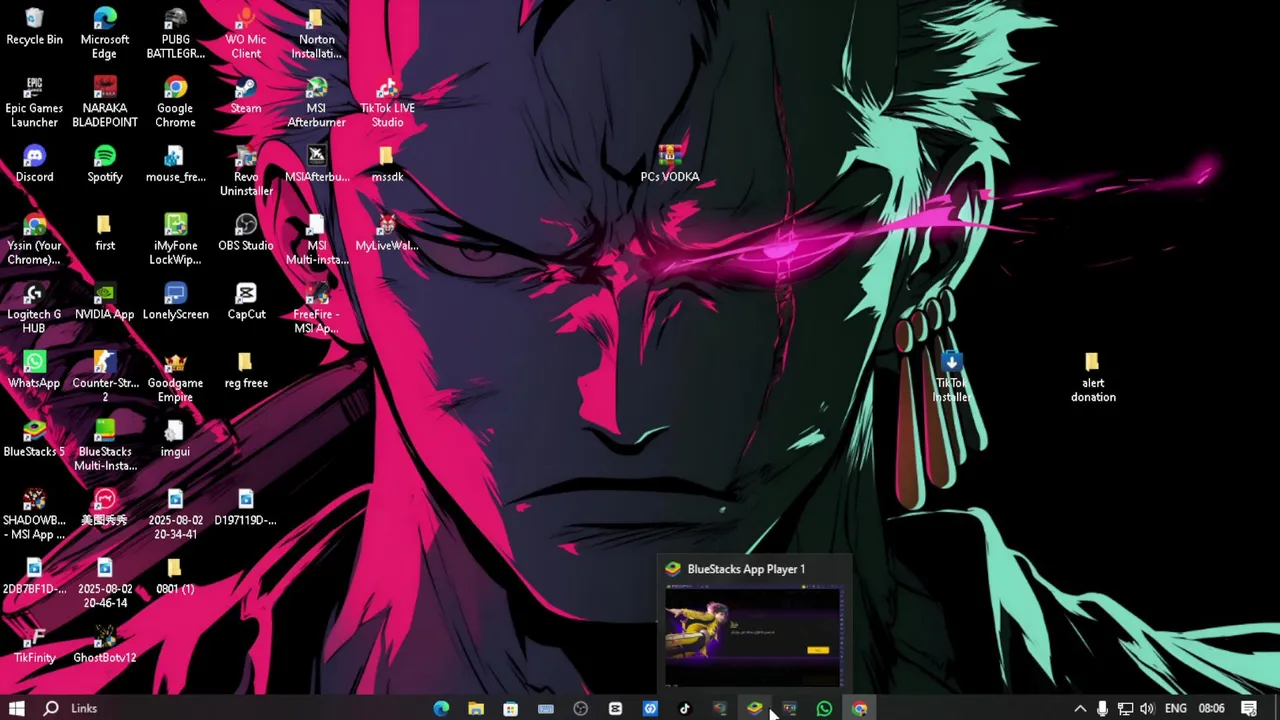Open the Windows Start menu
The image size is (1280, 720).
coord(17,708)
